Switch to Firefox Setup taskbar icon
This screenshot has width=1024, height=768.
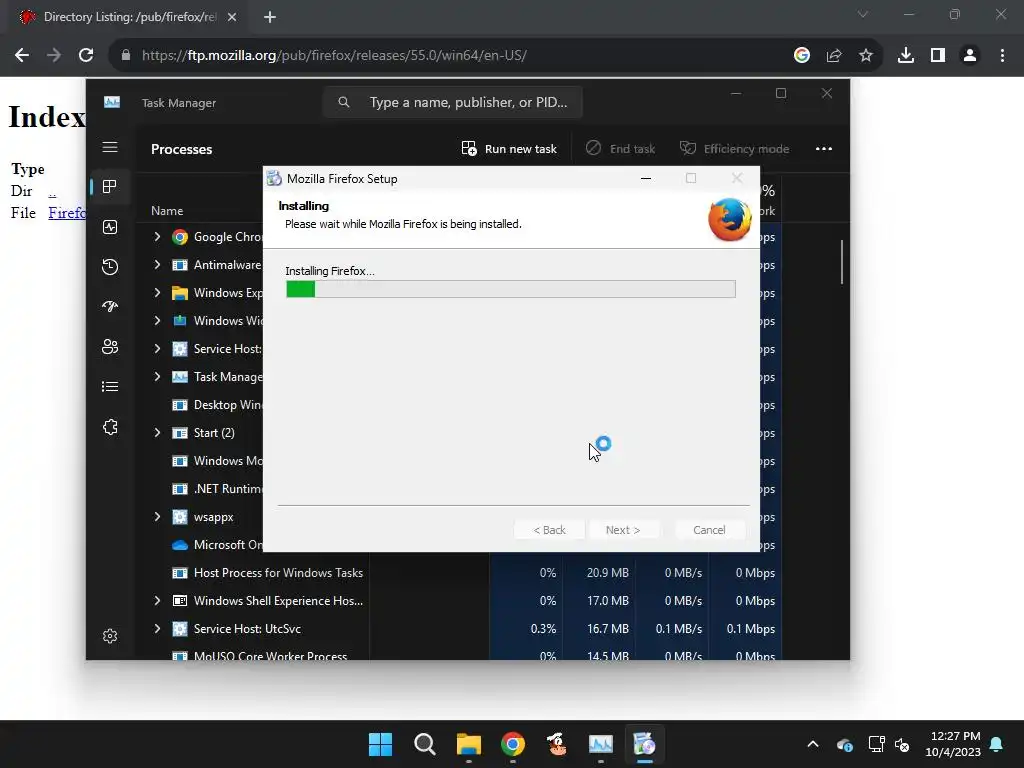(645, 744)
